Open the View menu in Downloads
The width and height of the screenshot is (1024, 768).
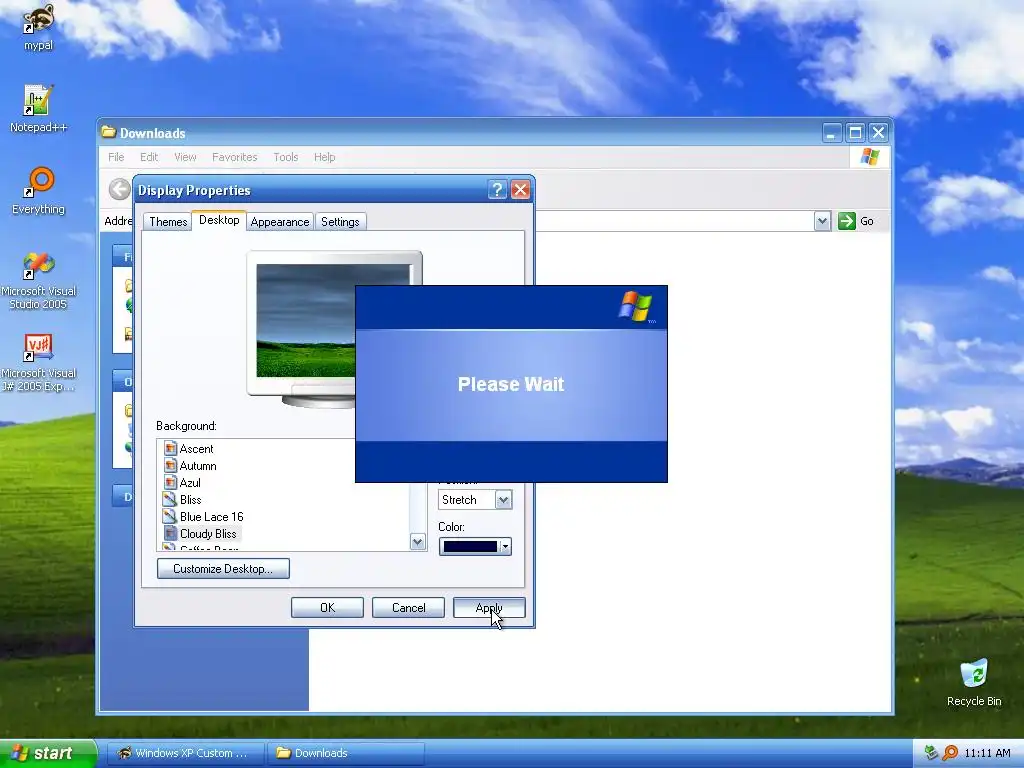[x=185, y=157]
